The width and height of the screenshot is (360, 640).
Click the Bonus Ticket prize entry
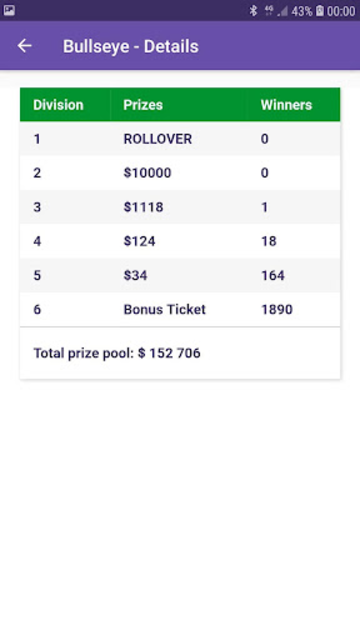coord(164,309)
